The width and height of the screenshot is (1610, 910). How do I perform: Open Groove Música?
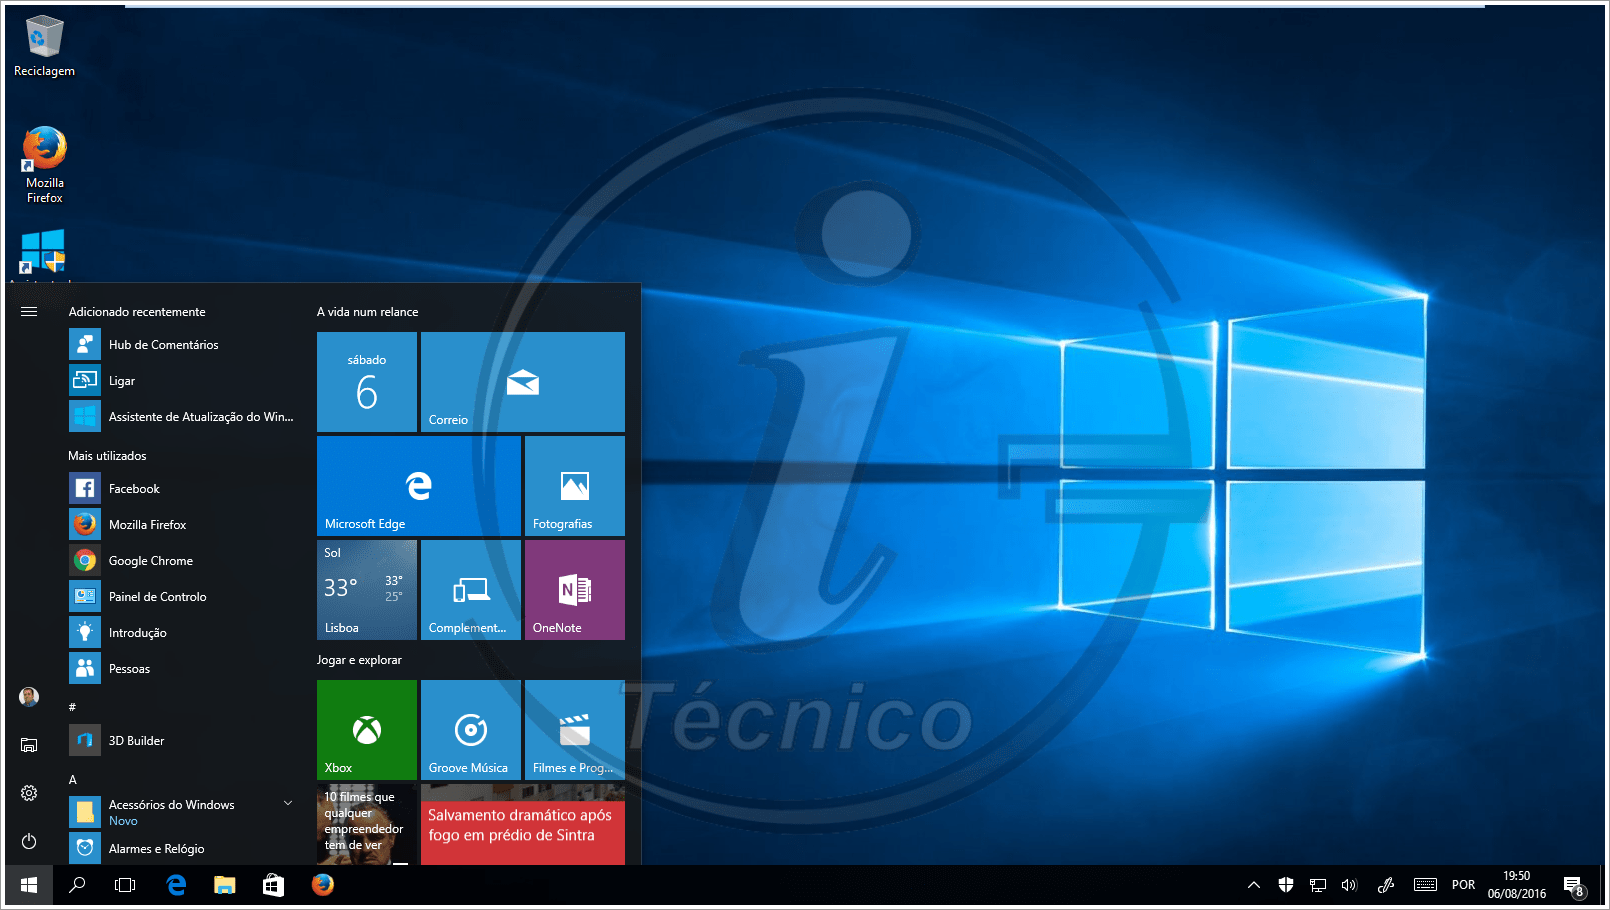pos(470,729)
